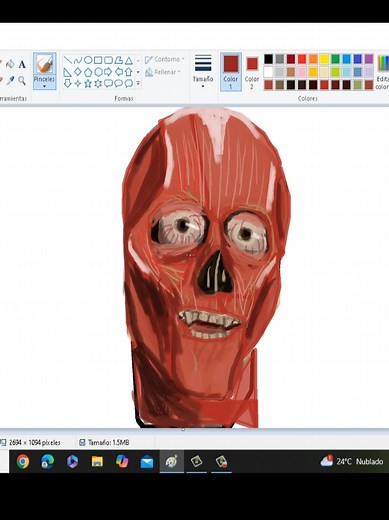This screenshot has width=389, height=520.
Task: Click the '2694 × 1094 píxeles' status text
Action: pos(35,443)
